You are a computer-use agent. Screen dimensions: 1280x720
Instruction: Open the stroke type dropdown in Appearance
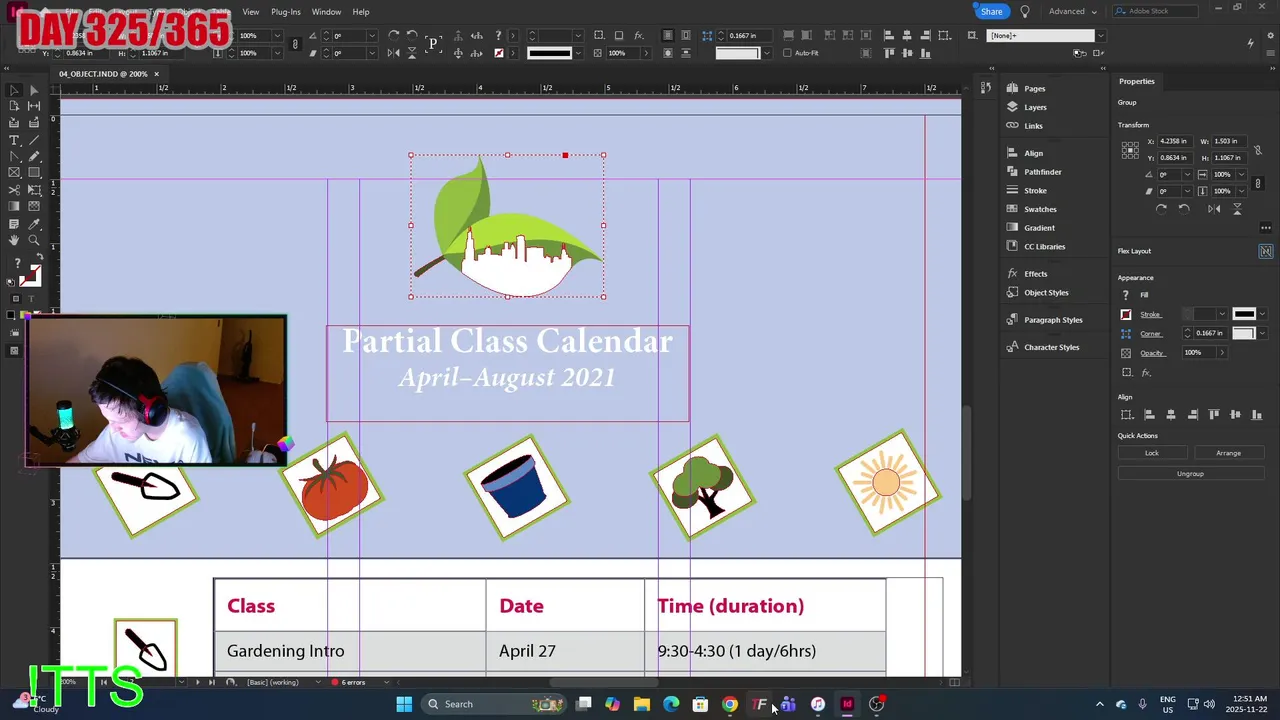click(1262, 314)
